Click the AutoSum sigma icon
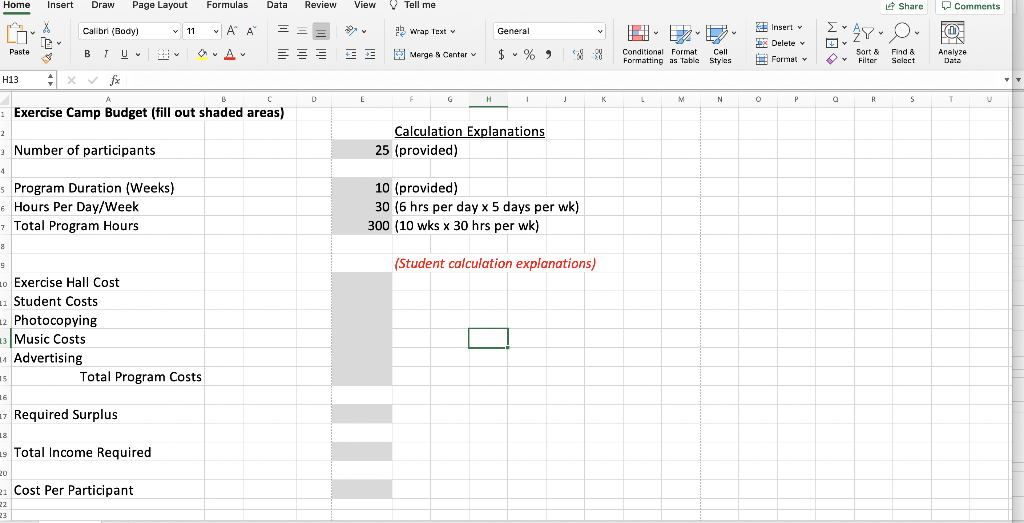 (x=831, y=28)
